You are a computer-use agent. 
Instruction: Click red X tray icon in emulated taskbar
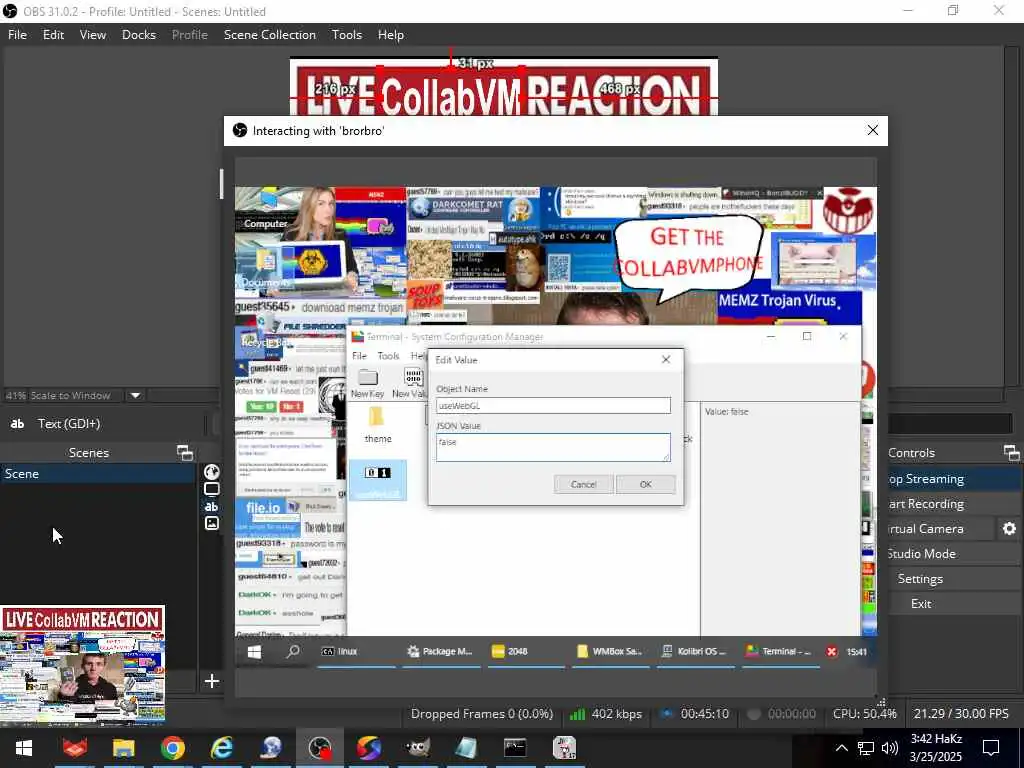[832, 652]
